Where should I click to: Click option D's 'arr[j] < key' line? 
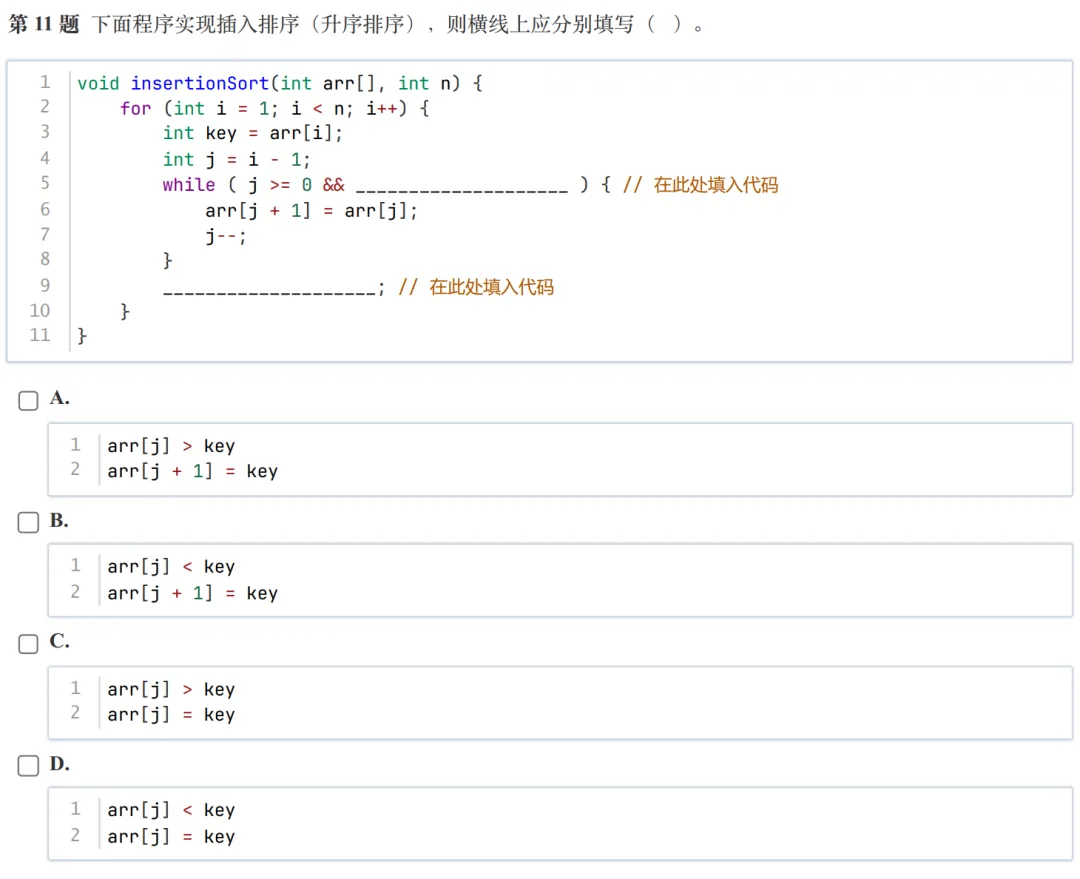pyautogui.click(x=171, y=810)
